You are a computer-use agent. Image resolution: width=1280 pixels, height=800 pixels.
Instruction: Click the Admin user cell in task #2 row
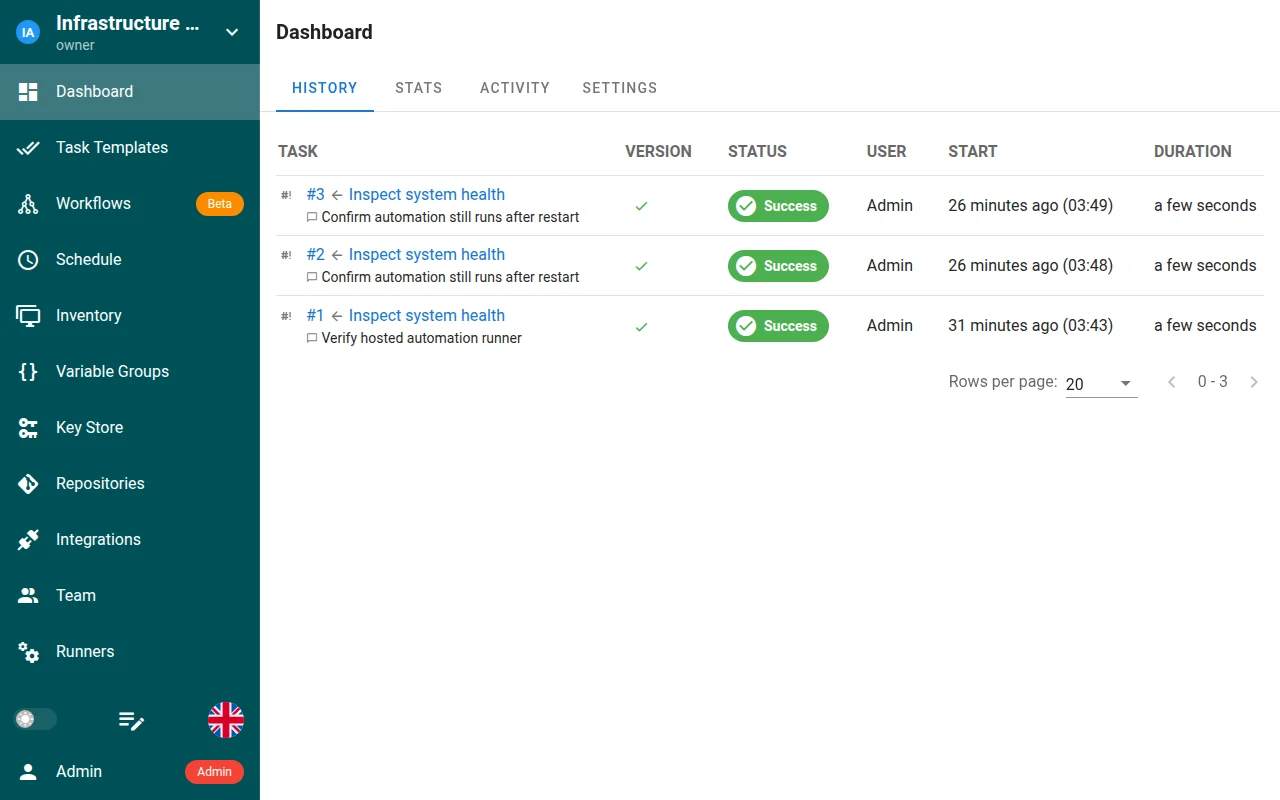[890, 266]
